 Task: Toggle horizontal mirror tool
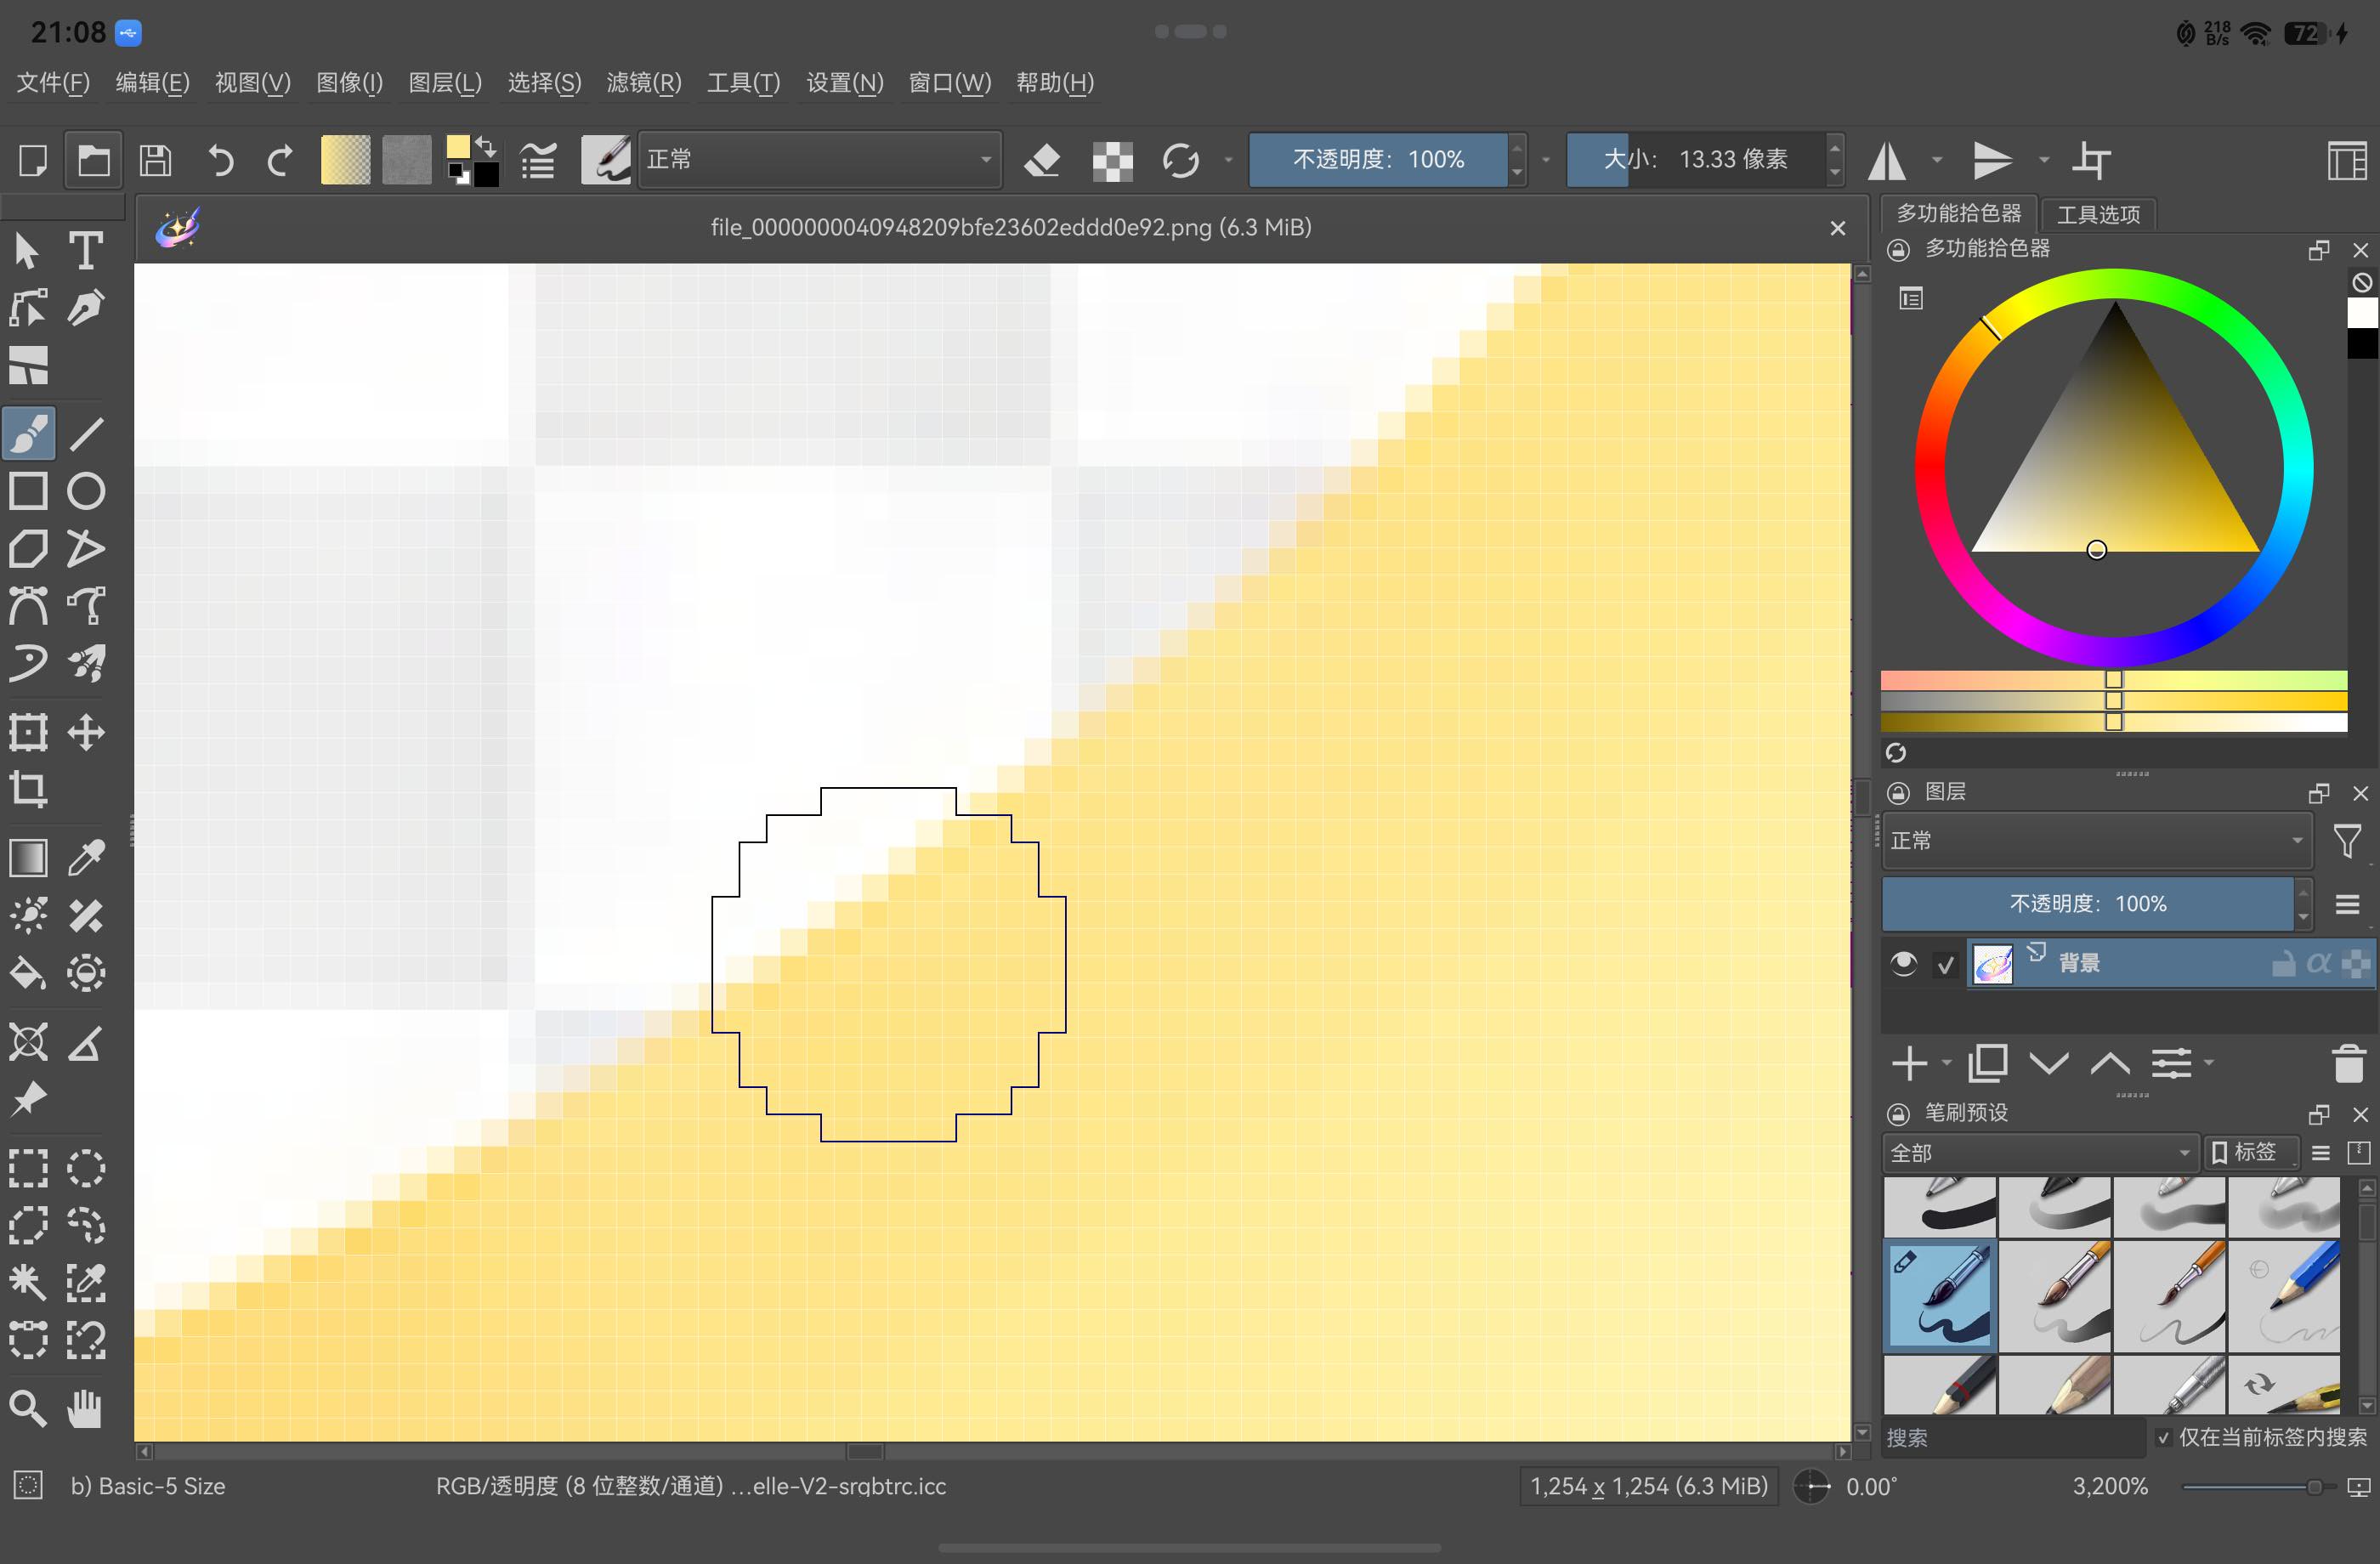pyautogui.click(x=1887, y=160)
